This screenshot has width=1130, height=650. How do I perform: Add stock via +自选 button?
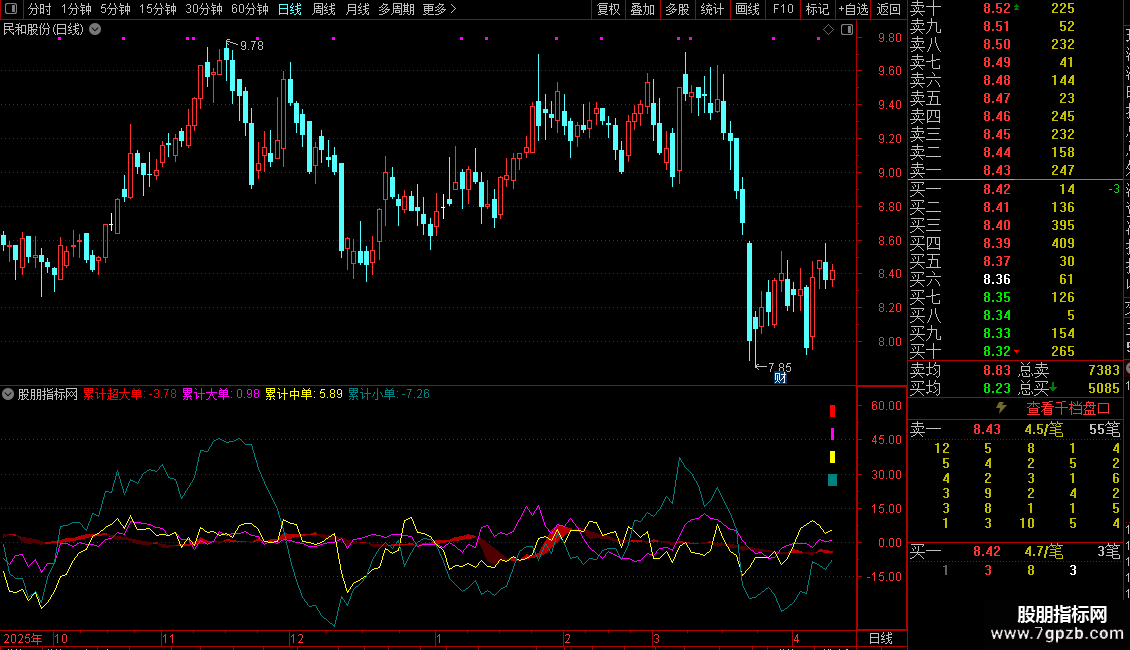tap(852, 9)
